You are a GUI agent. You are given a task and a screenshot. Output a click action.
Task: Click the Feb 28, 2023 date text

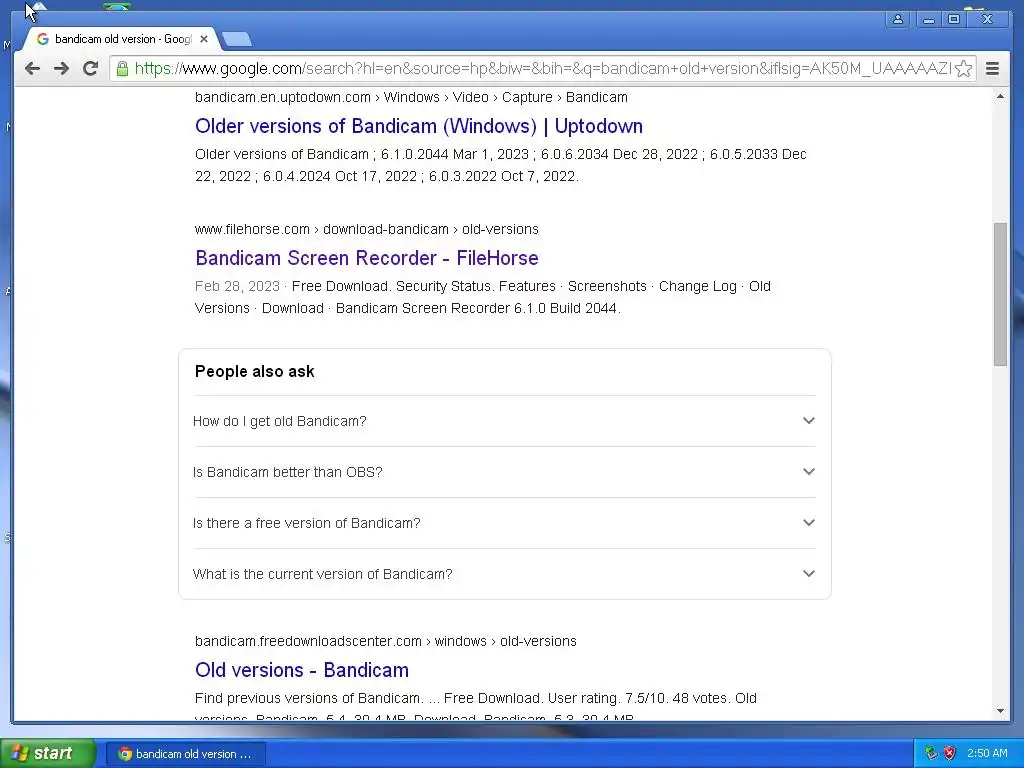tap(237, 287)
